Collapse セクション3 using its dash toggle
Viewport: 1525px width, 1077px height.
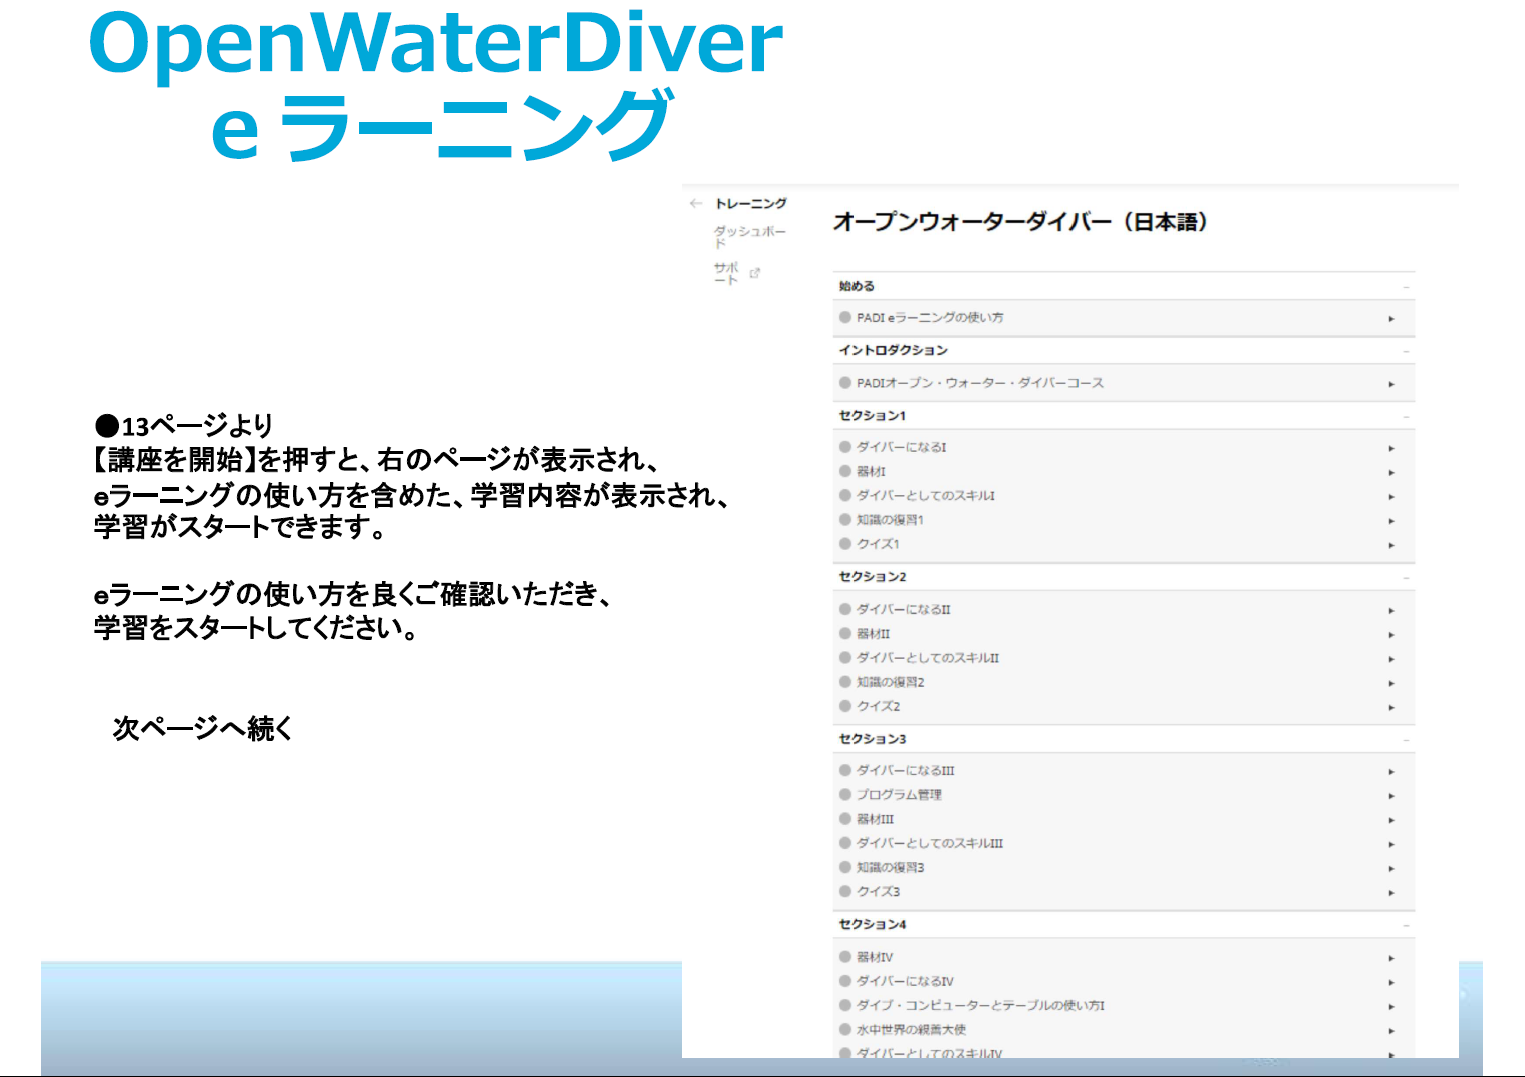(x=1406, y=740)
